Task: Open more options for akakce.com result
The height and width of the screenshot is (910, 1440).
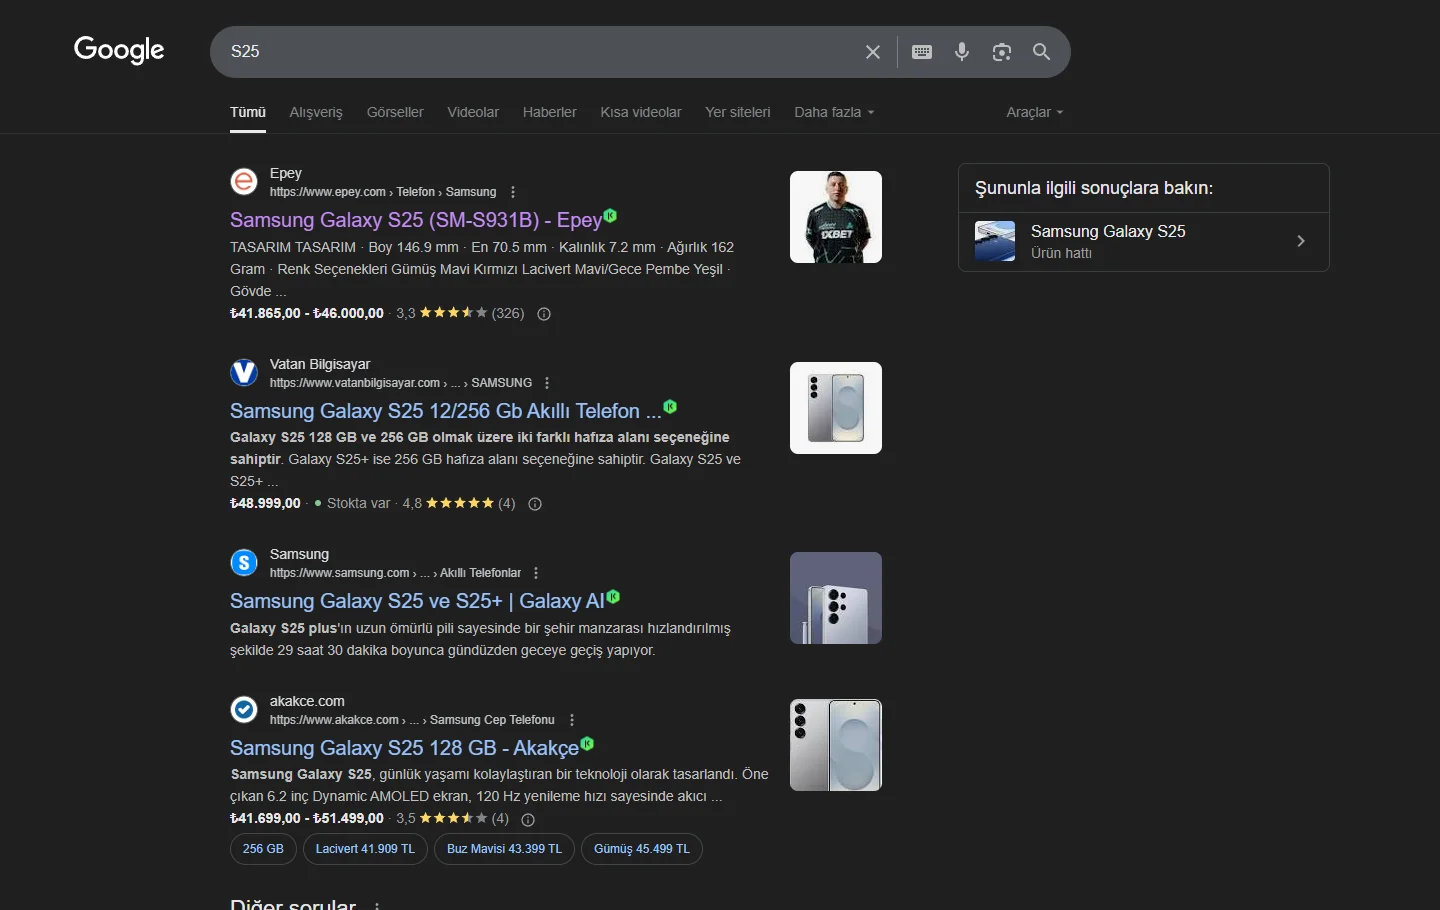Action: (571, 720)
